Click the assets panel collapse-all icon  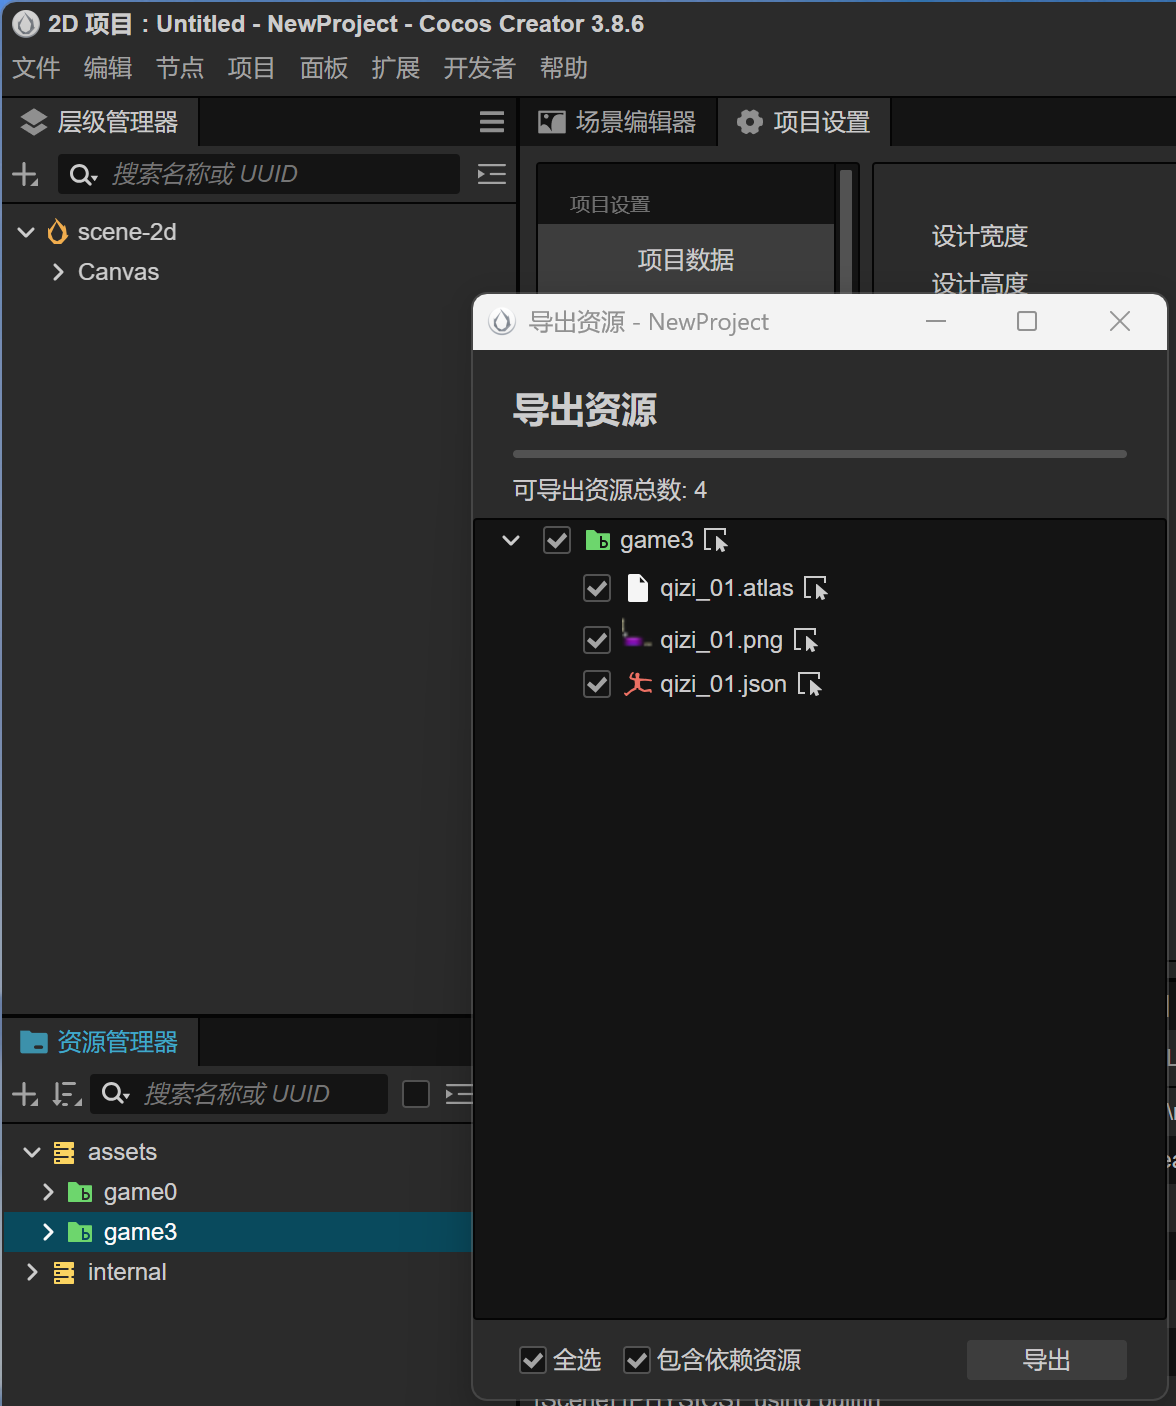tap(459, 1094)
